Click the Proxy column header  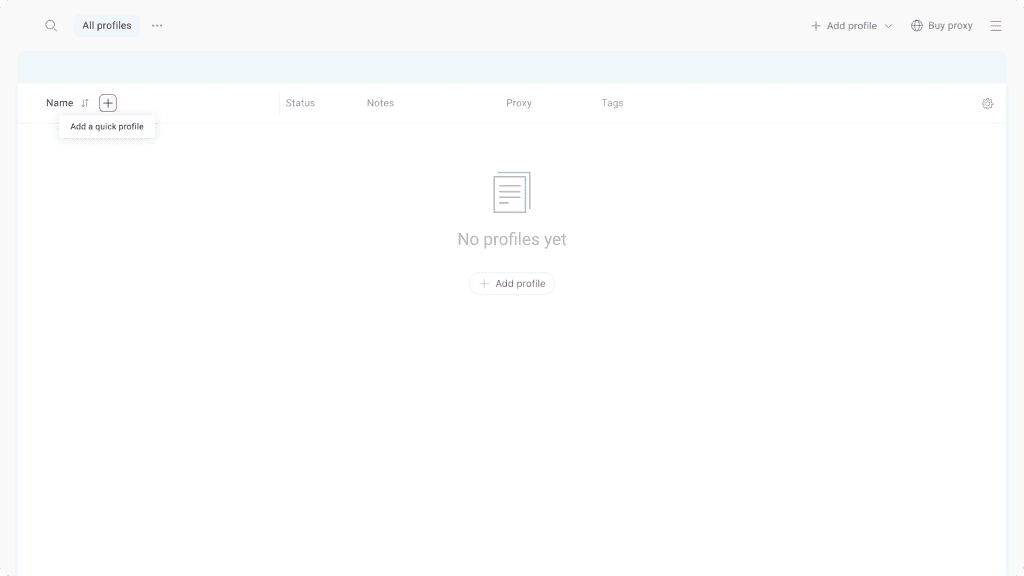pos(519,103)
